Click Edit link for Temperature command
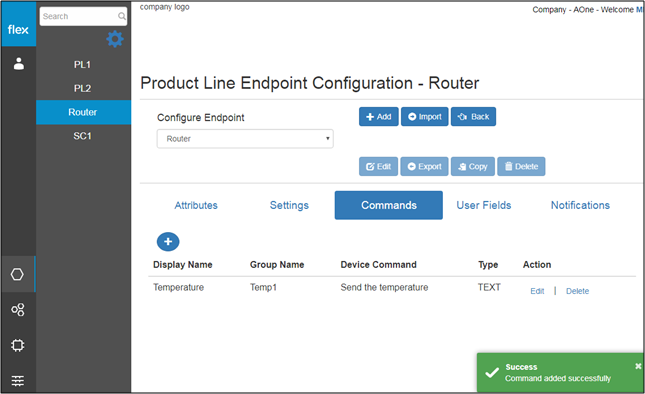Screen dimensions: 645x394 [x=537, y=291]
